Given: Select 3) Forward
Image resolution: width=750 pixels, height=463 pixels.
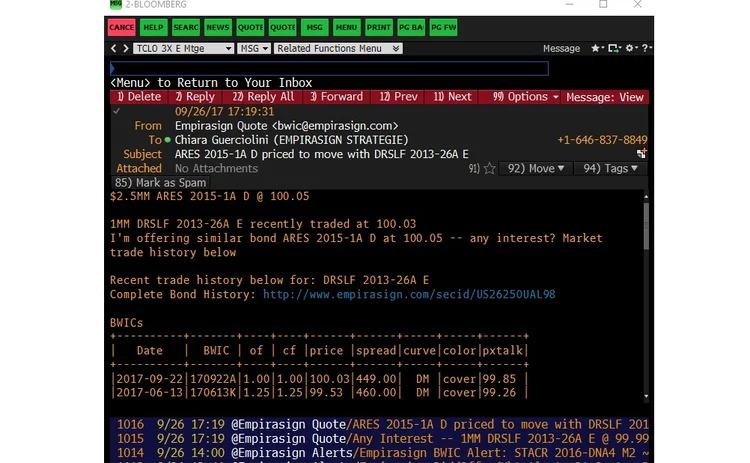Looking at the screenshot, I should tap(337, 97).
